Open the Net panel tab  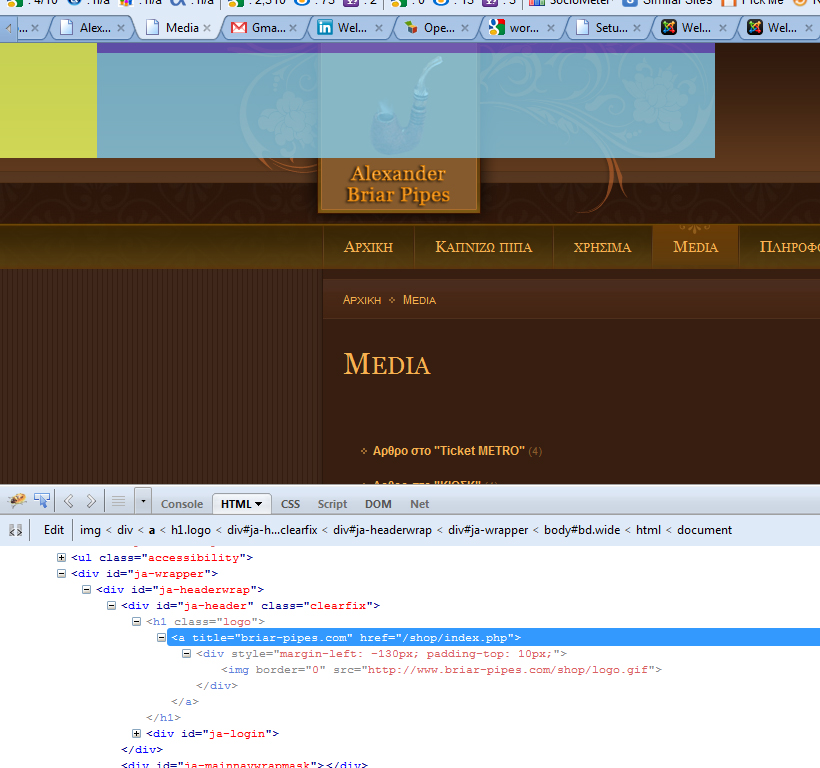(420, 504)
